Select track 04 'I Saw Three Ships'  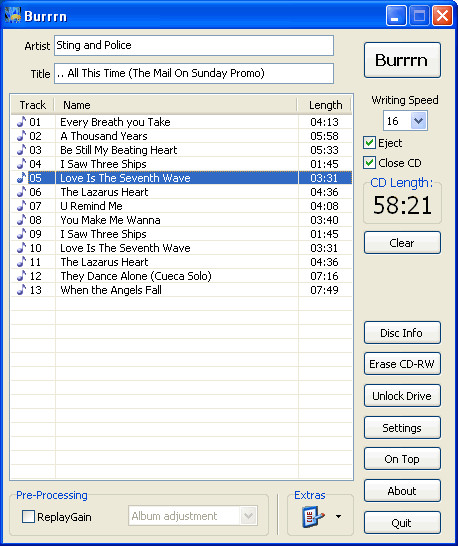[x=181, y=164]
